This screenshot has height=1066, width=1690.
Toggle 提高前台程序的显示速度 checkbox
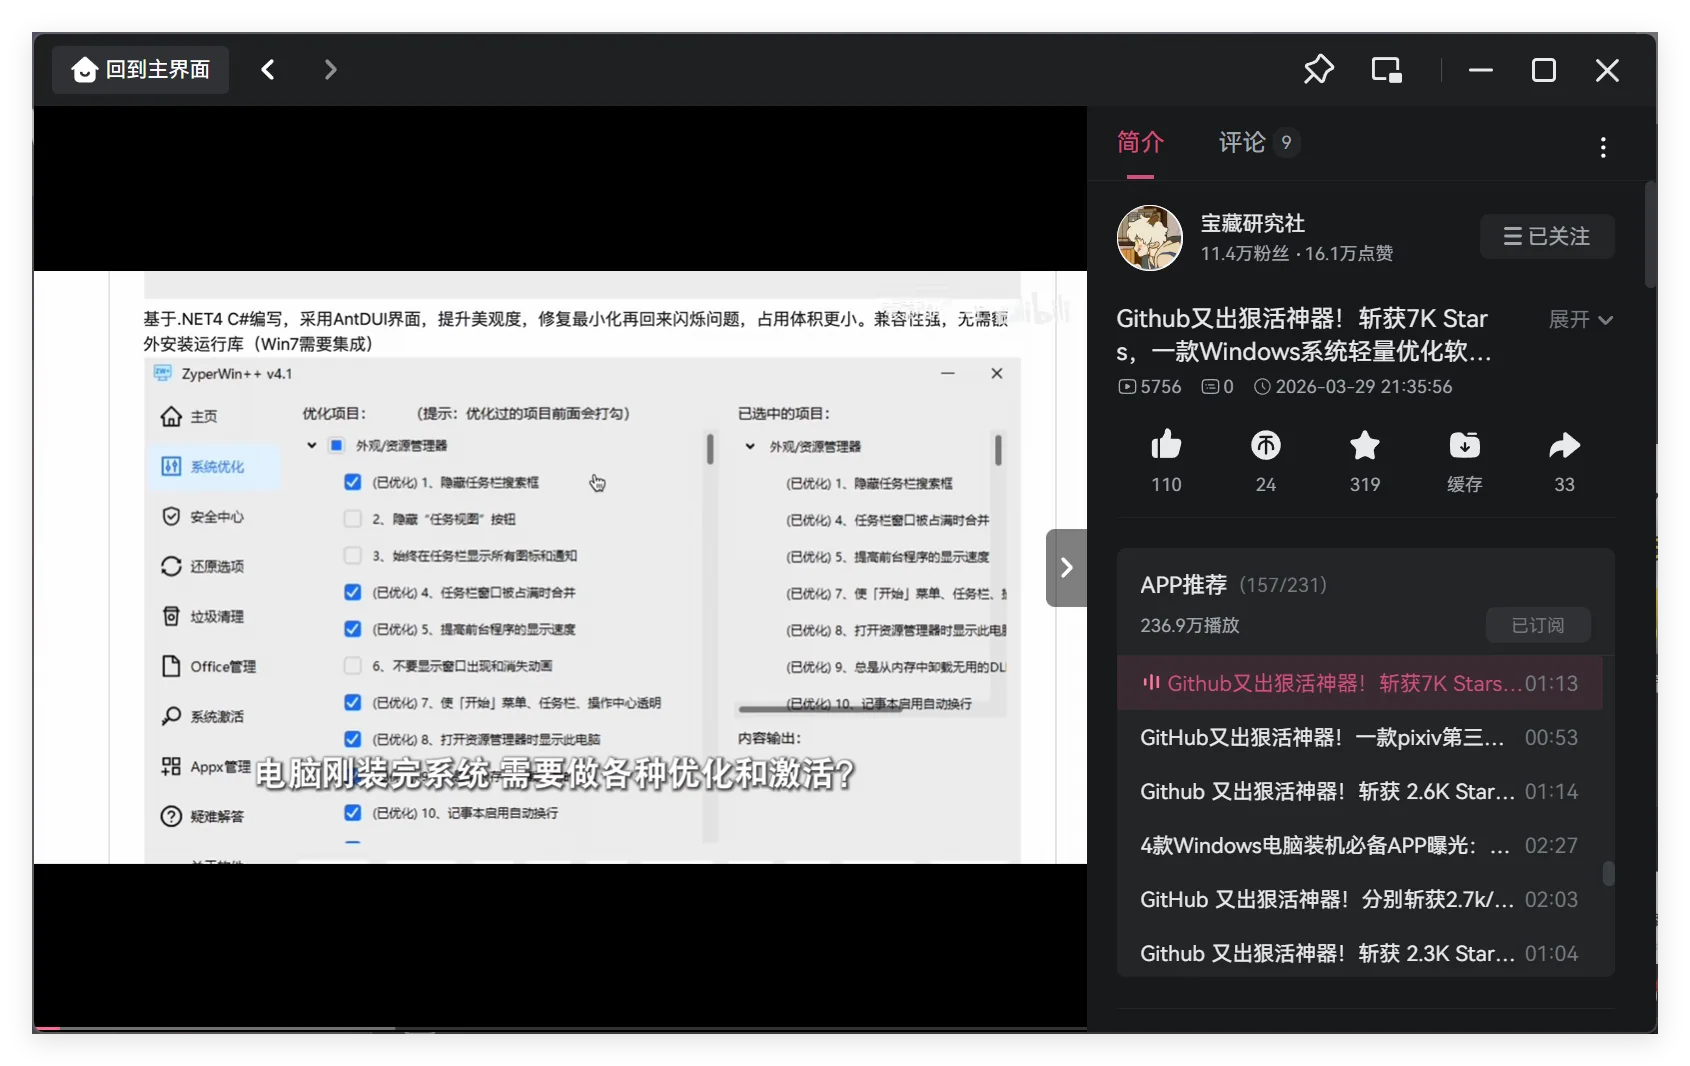pos(352,629)
